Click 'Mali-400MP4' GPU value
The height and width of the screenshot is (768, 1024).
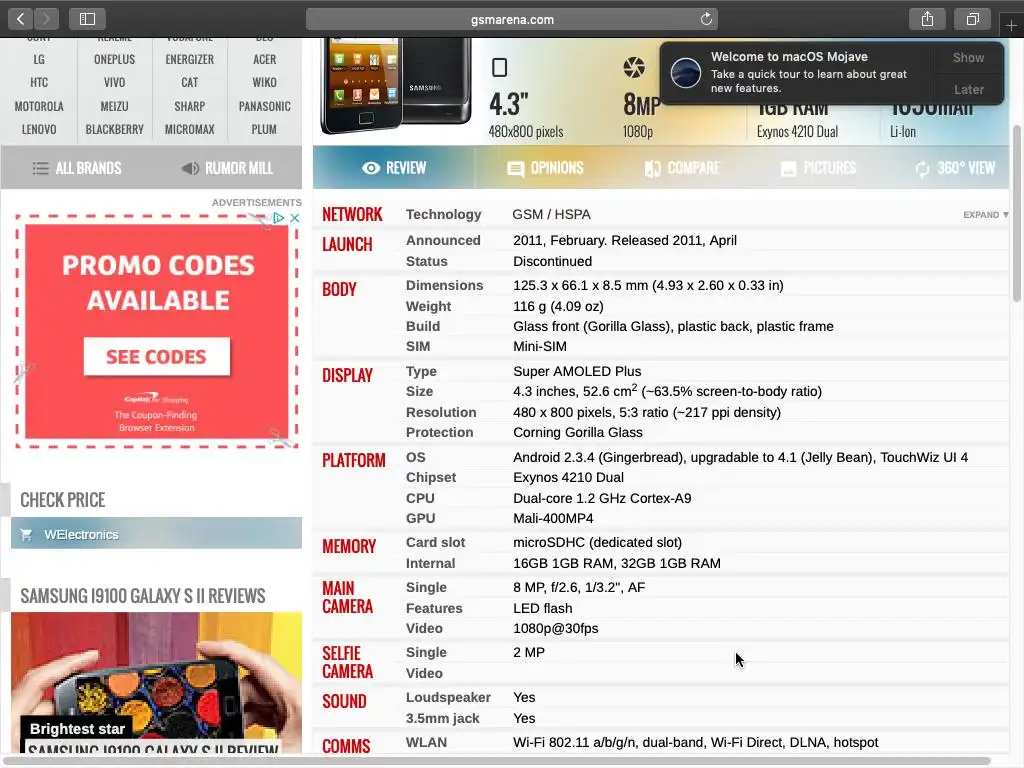(x=553, y=518)
